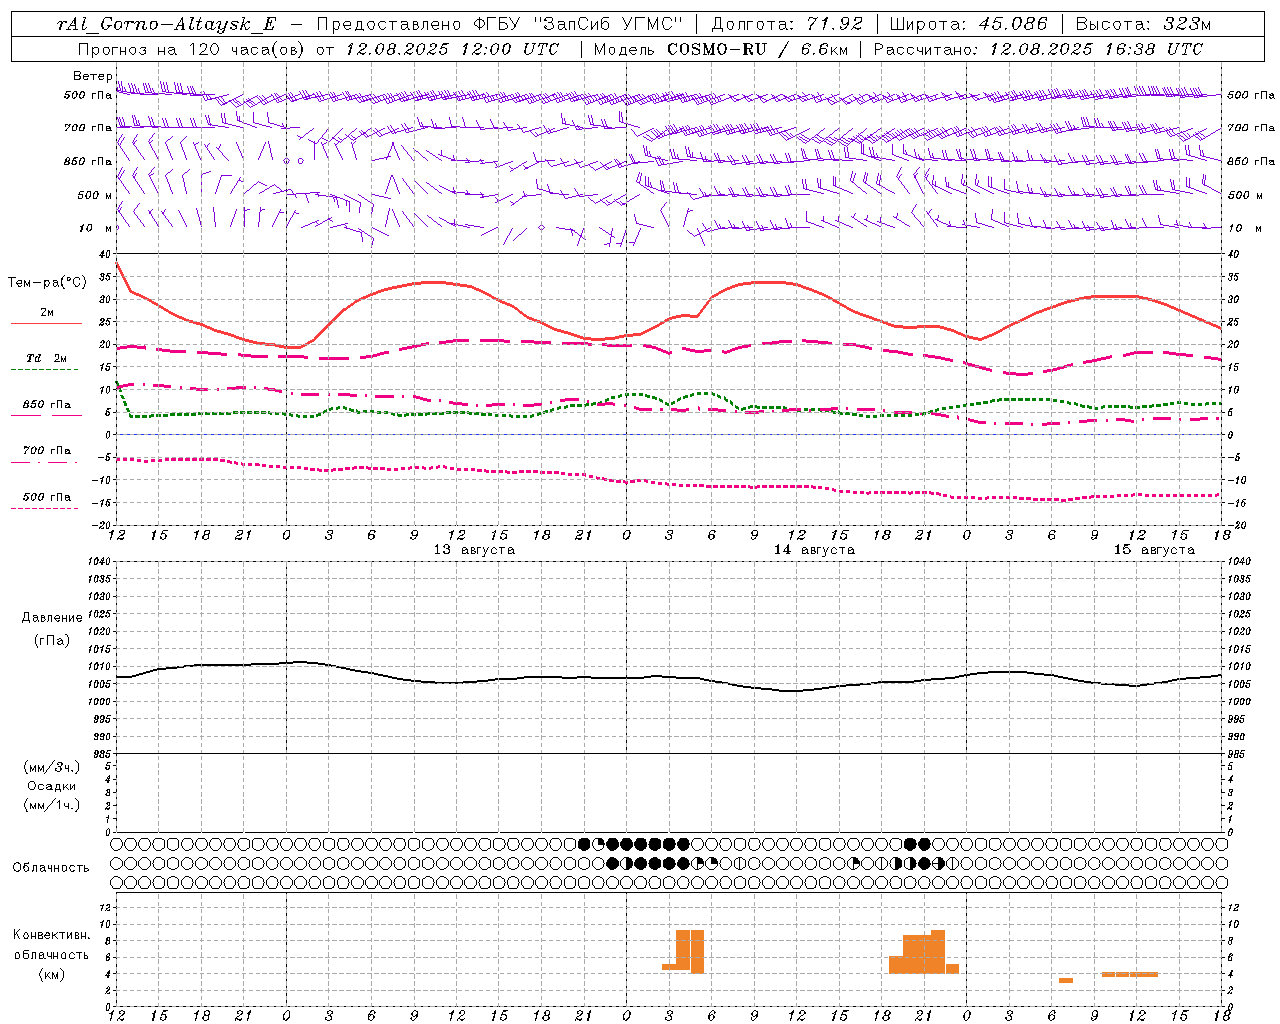Select the forecast start text 12.08.2025 12:00 UTC
The height and width of the screenshot is (1024, 1280).
(x=451, y=49)
